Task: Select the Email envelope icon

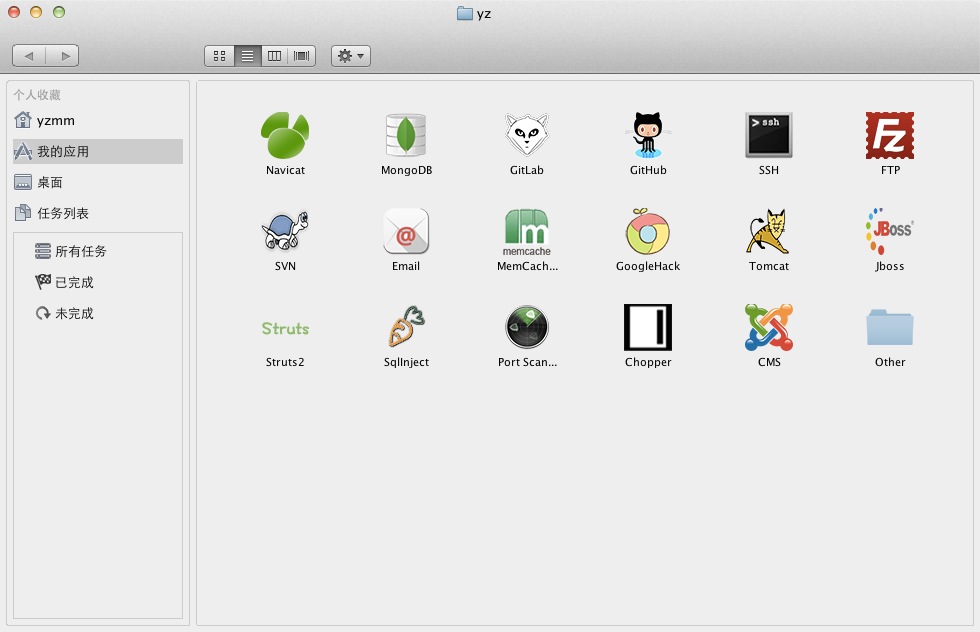Action: (406, 231)
